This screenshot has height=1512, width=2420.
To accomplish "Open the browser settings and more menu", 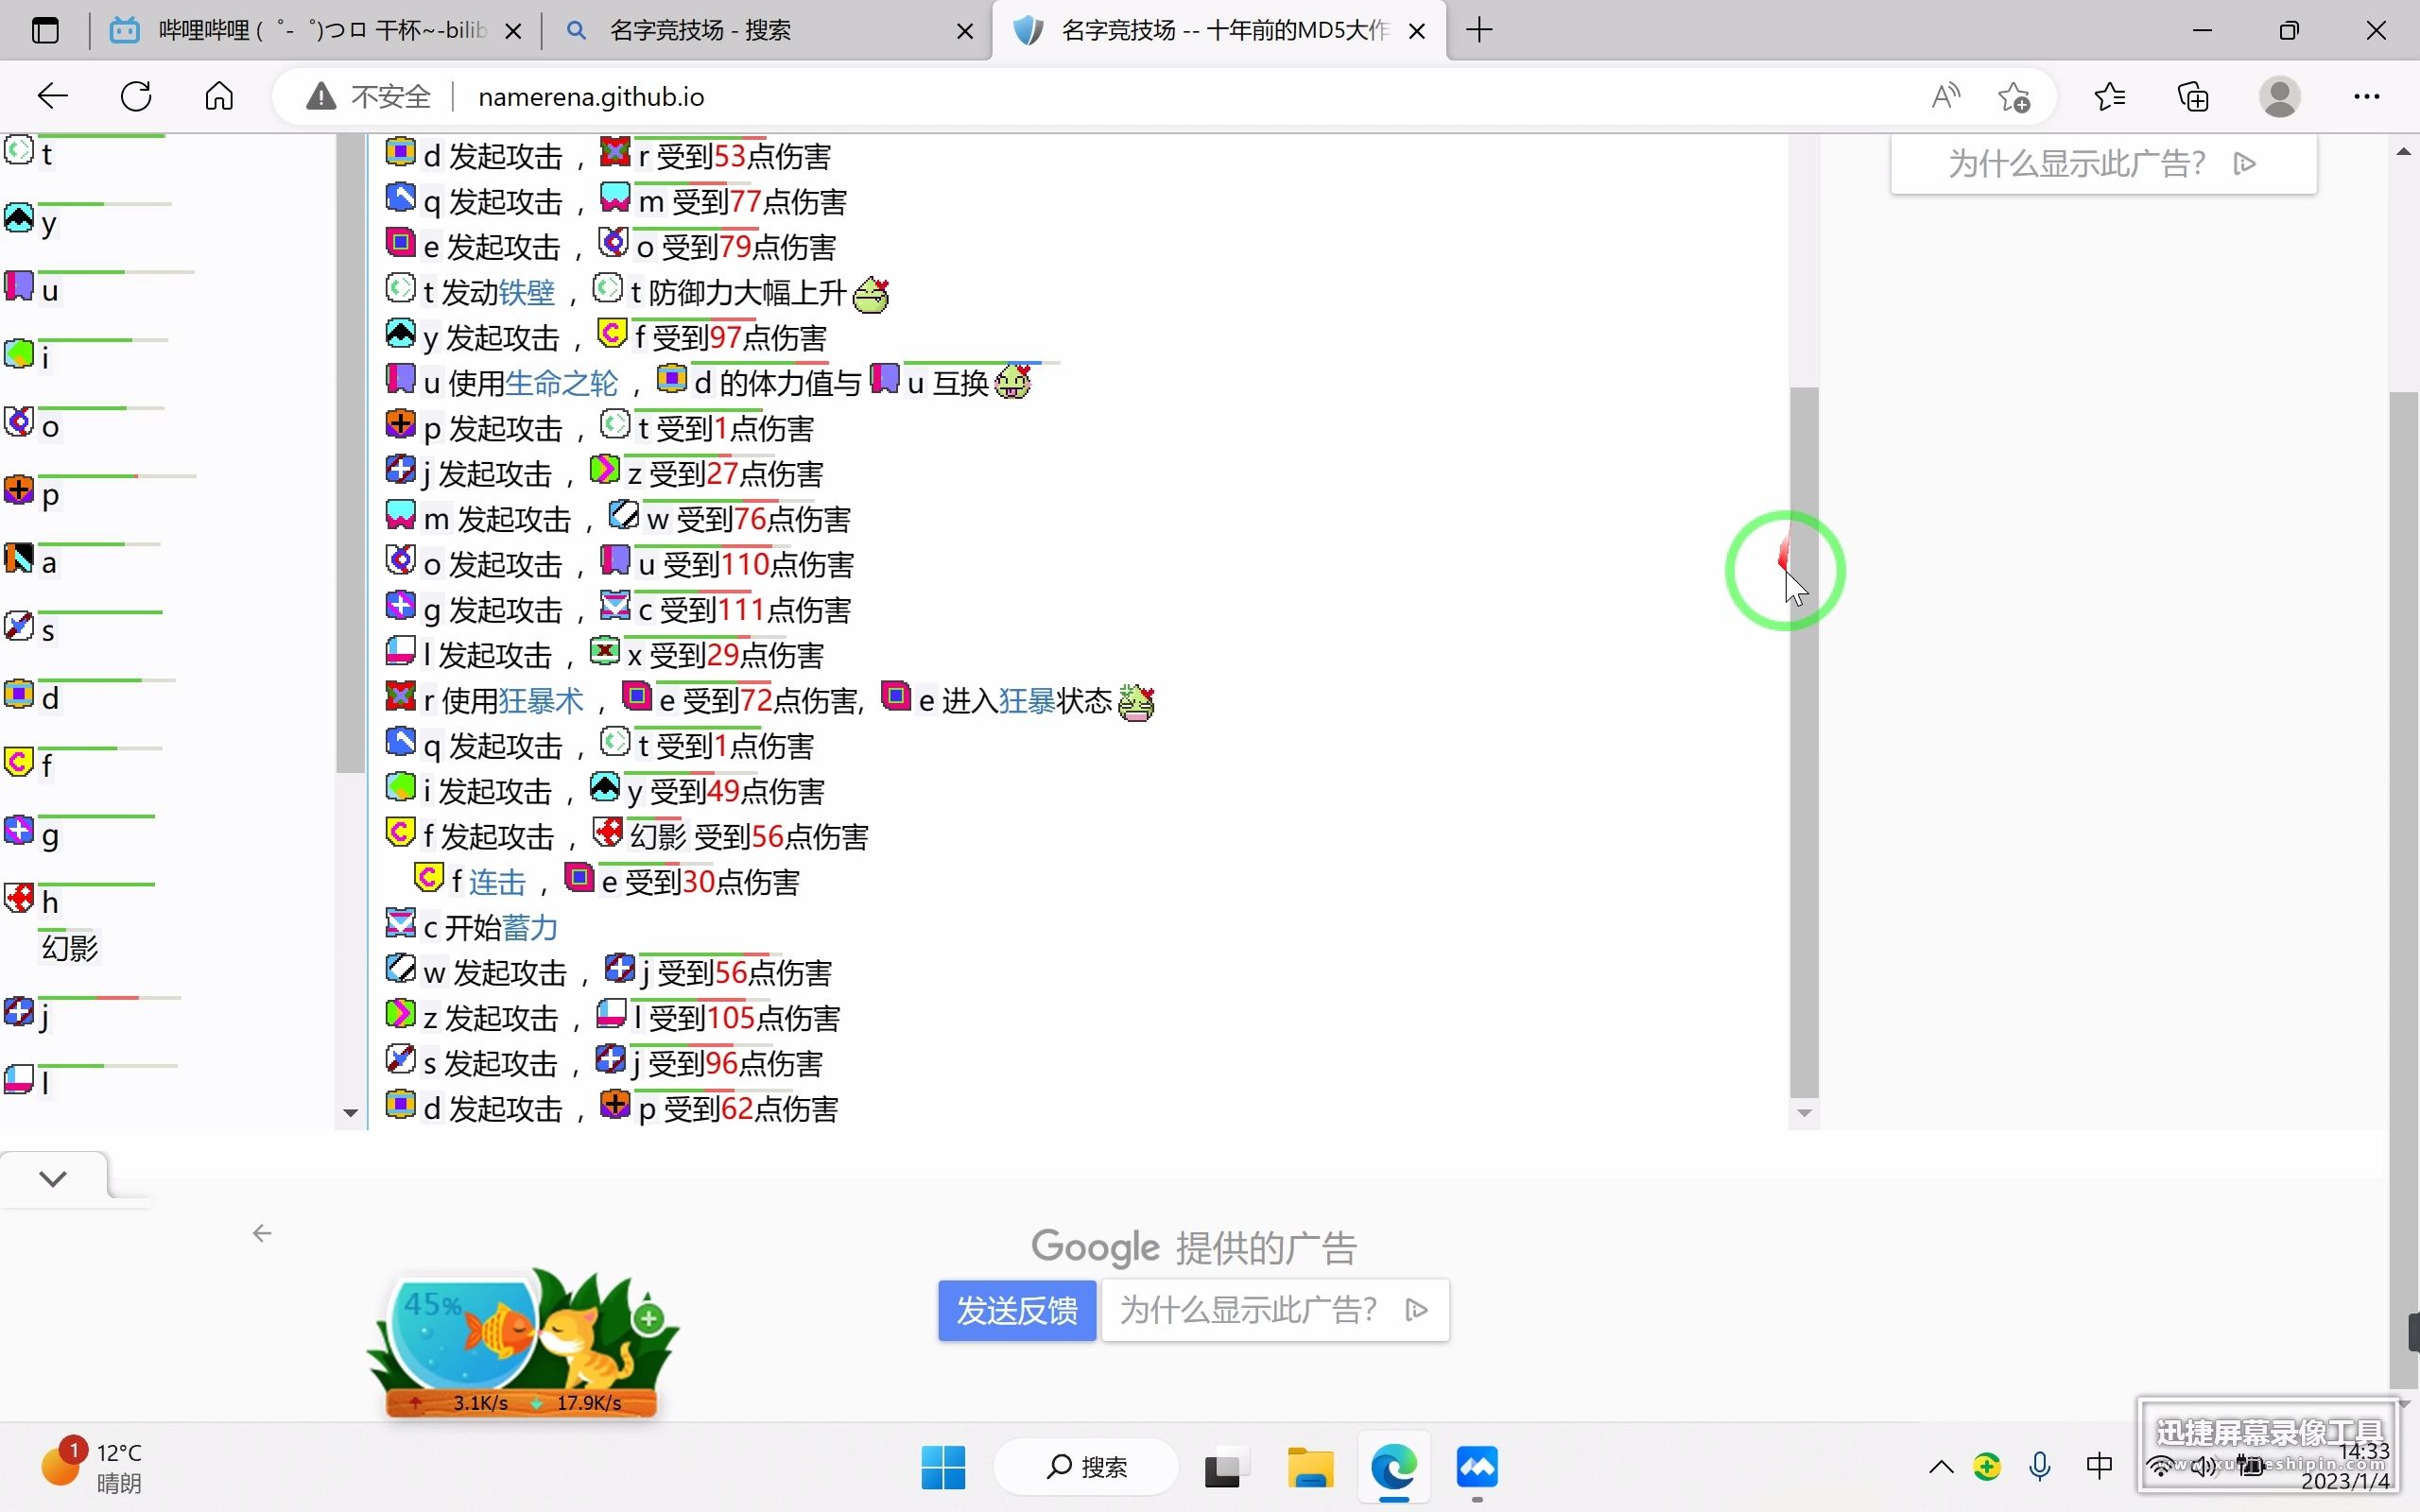I will coord(2366,96).
